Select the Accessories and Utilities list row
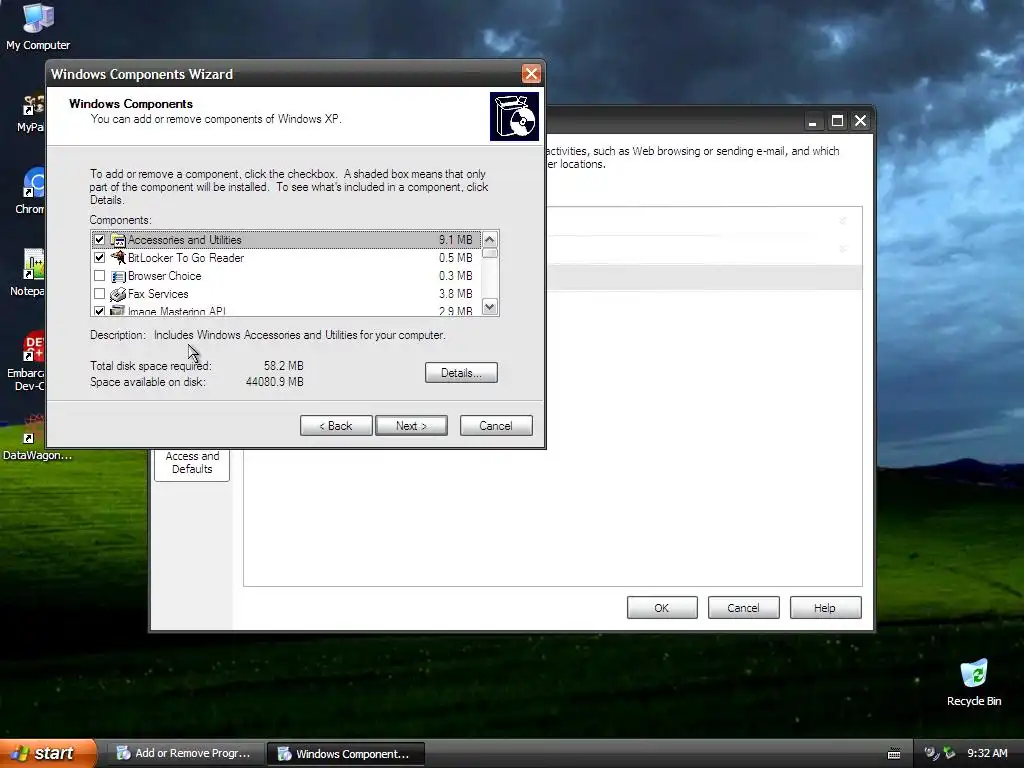This screenshot has width=1024, height=768. pyautogui.click(x=286, y=240)
